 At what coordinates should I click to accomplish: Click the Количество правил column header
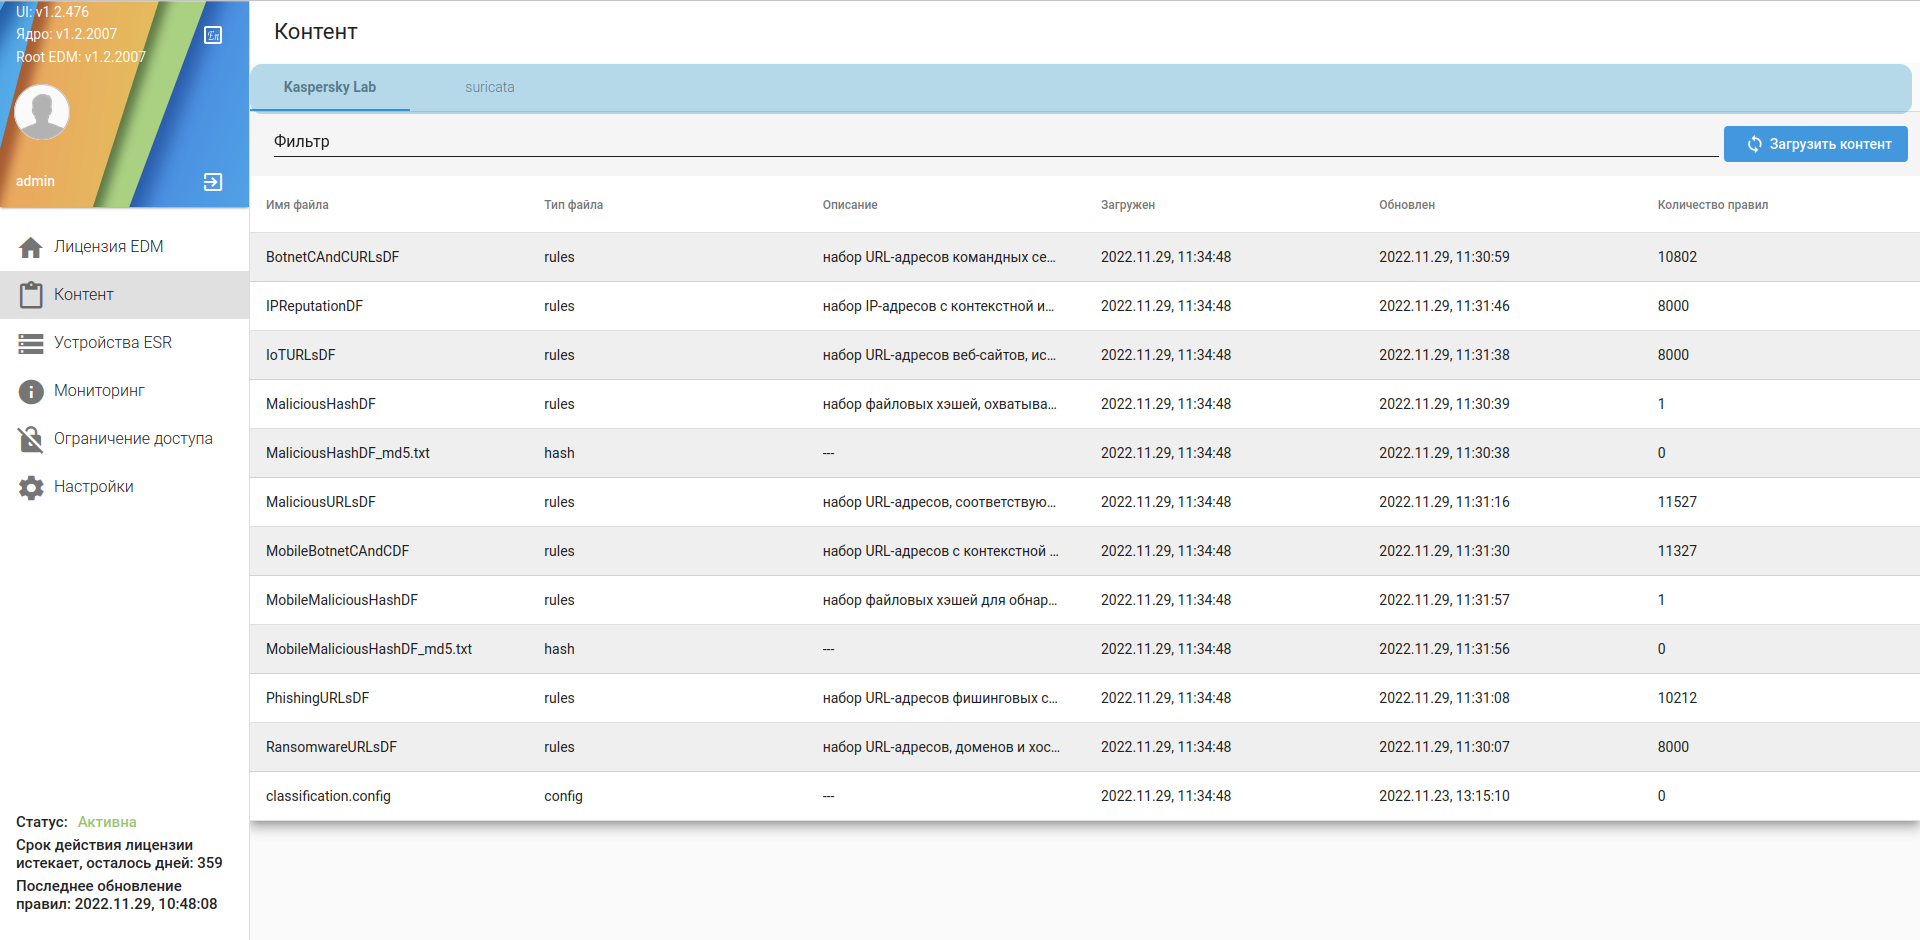click(x=1713, y=205)
